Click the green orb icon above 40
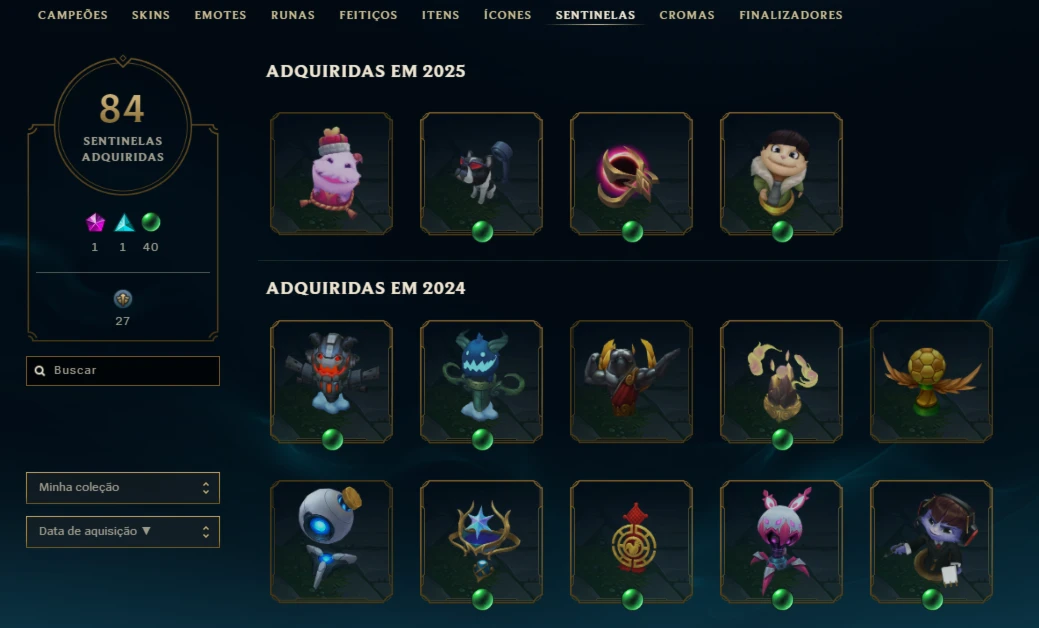This screenshot has width=1039, height=628. tap(151, 222)
